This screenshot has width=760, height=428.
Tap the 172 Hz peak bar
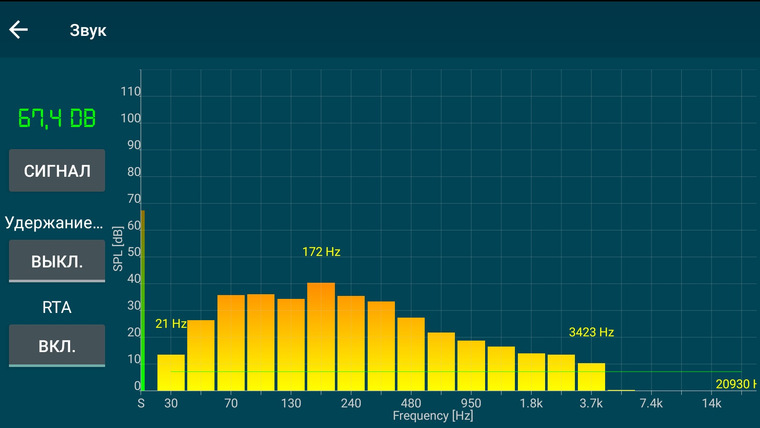click(321, 337)
